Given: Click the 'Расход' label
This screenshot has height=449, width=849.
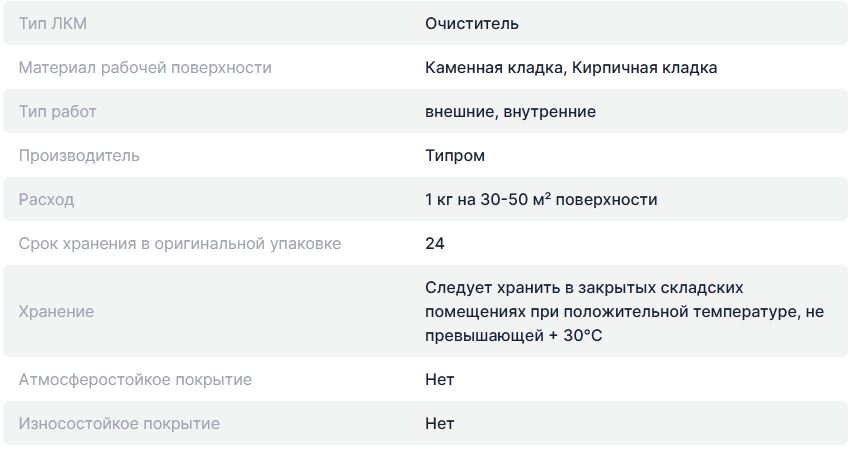Looking at the screenshot, I should [x=47, y=199].
